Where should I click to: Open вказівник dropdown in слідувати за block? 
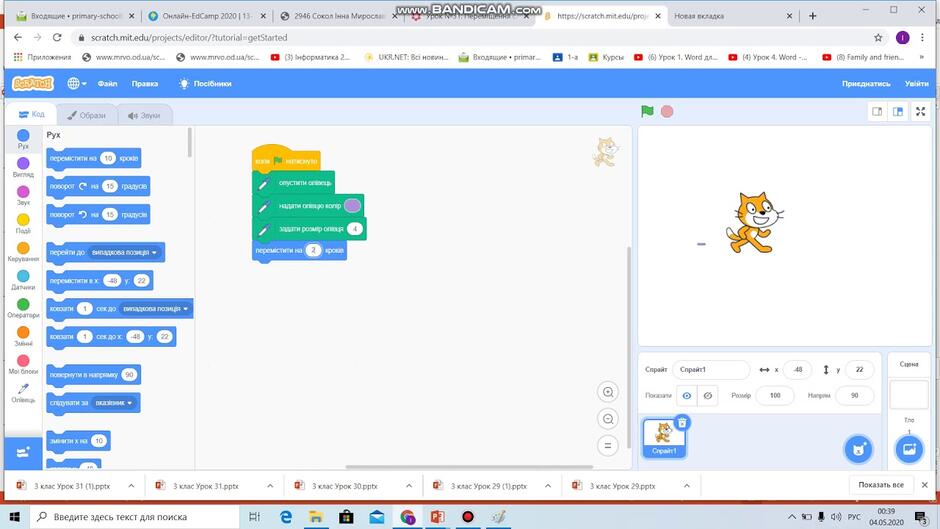pyautogui.click(x=113, y=403)
